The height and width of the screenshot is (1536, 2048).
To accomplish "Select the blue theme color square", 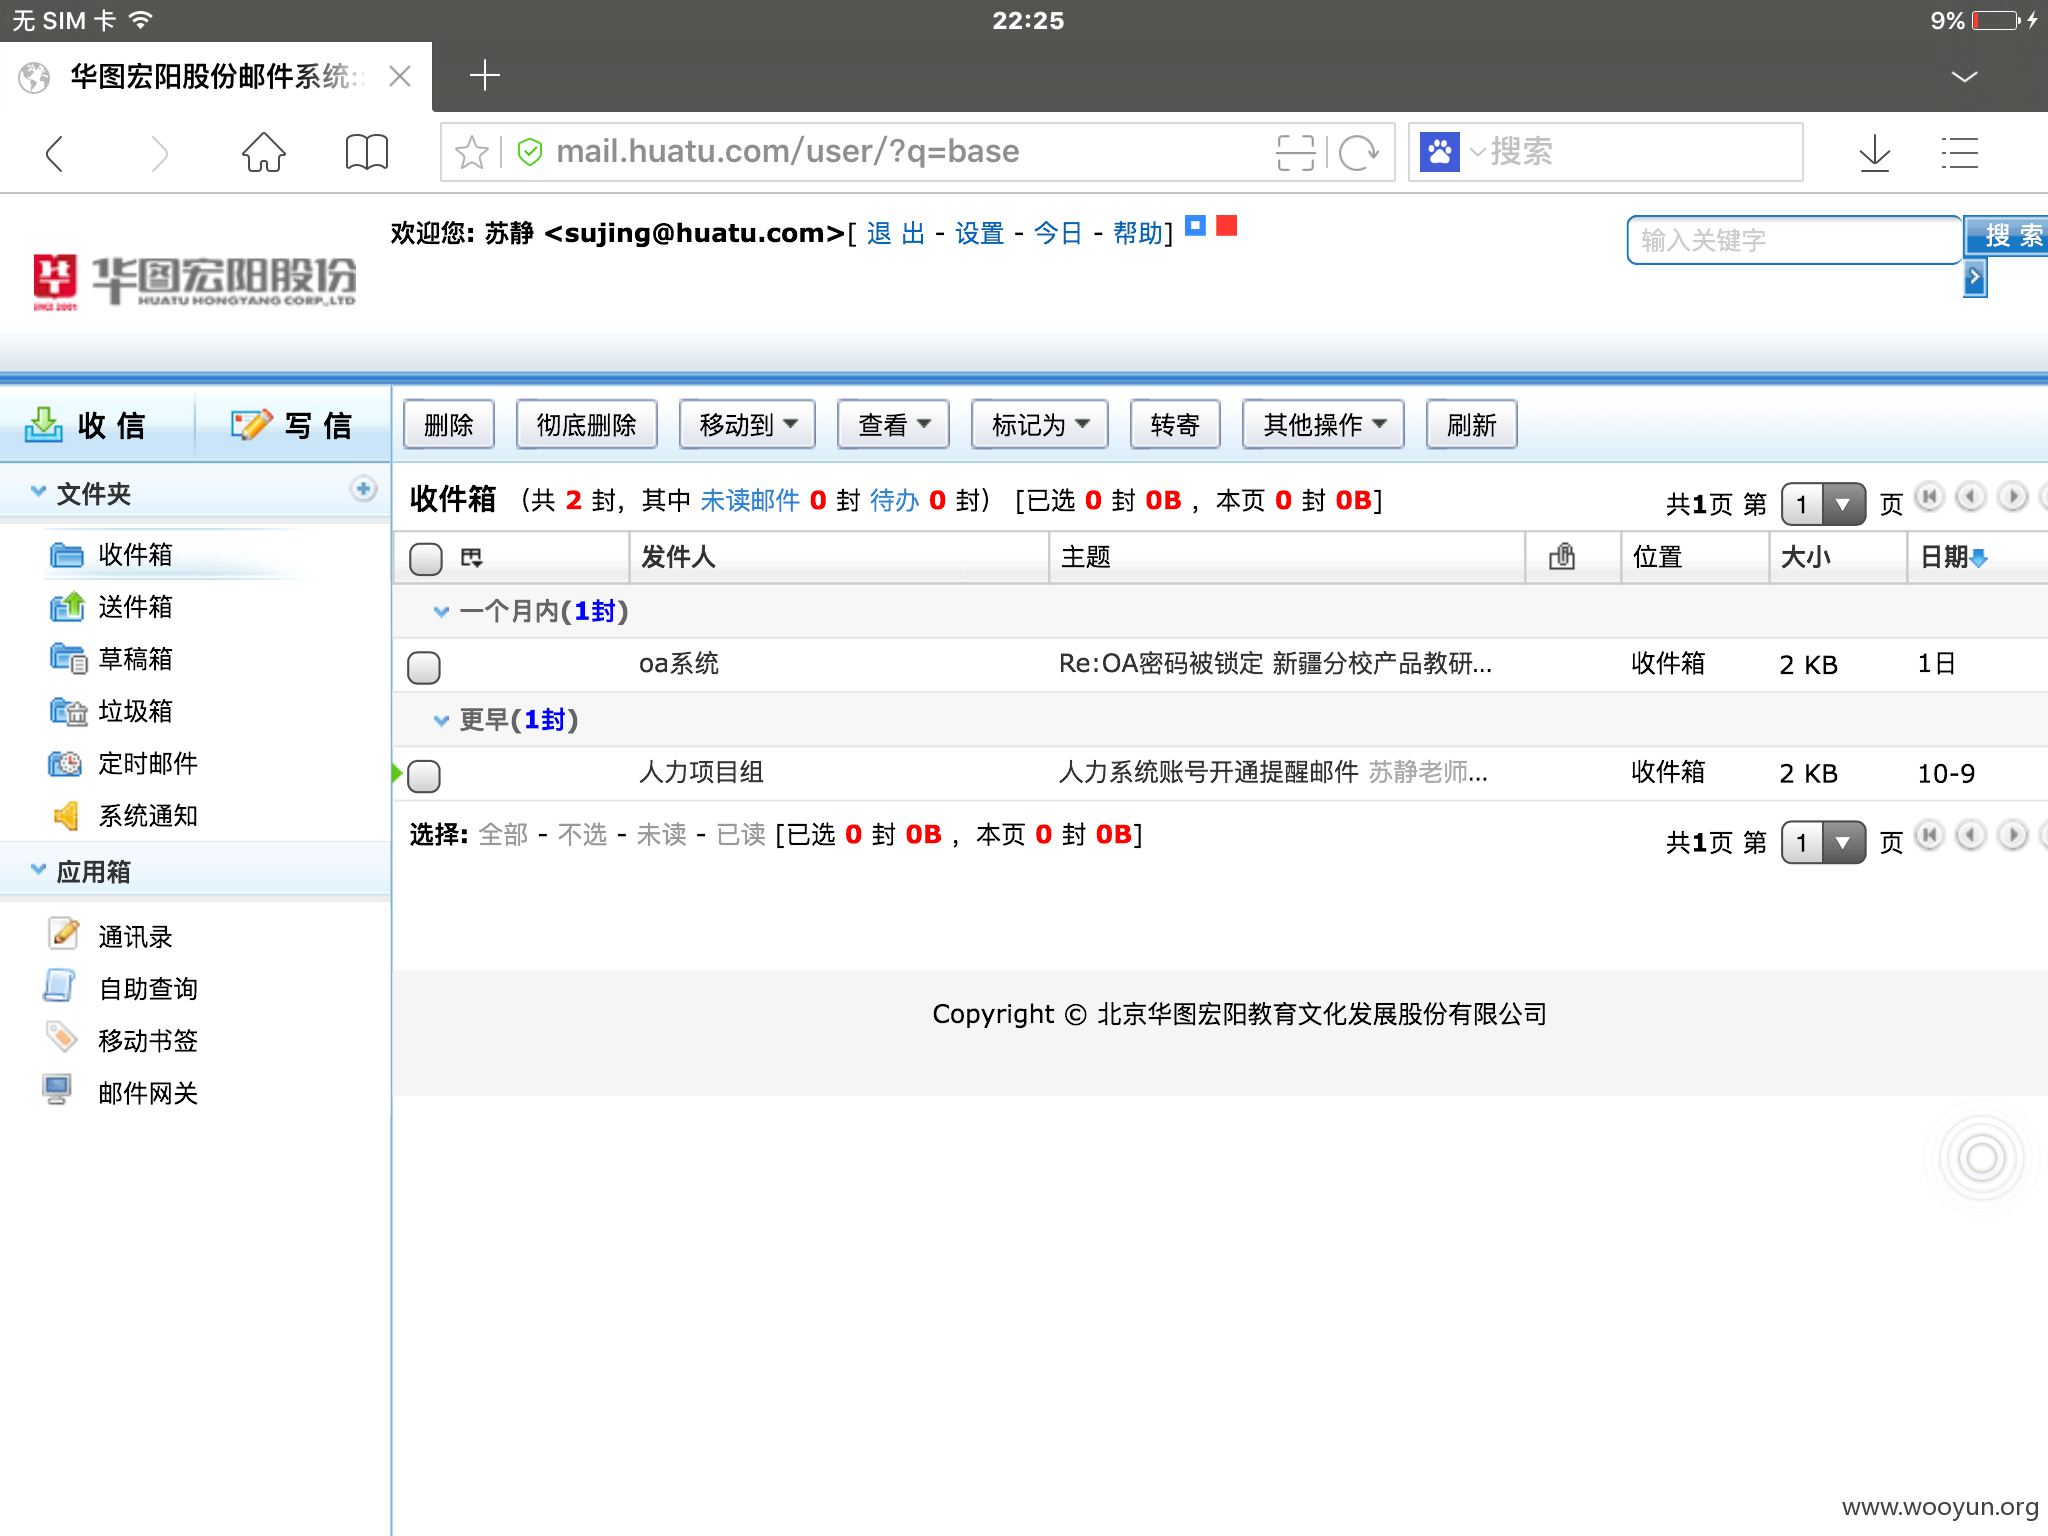I will tap(1195, 225).
